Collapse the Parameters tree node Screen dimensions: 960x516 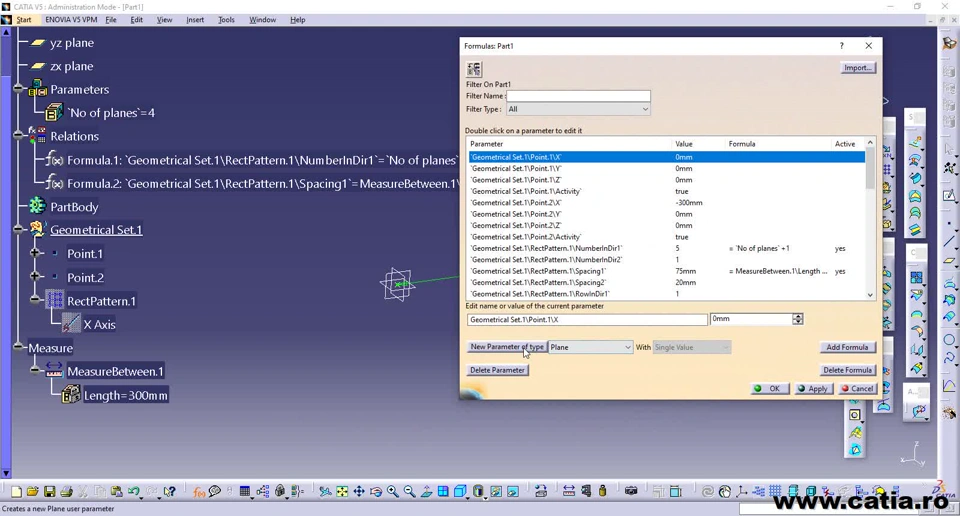click(x=18, y=89)
